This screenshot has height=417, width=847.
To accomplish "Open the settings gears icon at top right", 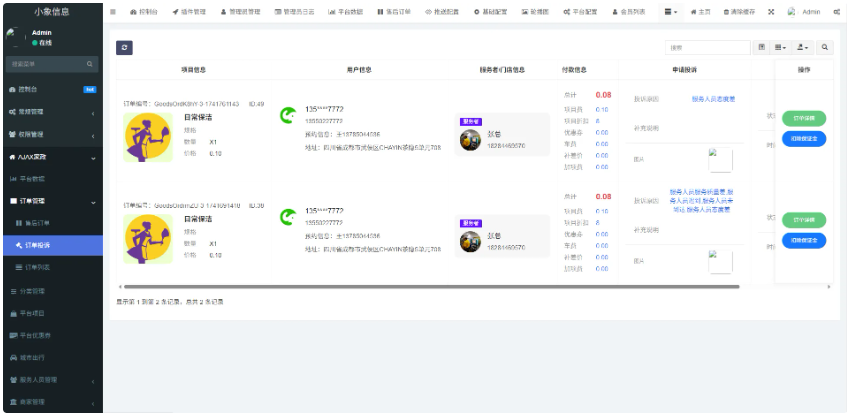I will tap(836, 12).
